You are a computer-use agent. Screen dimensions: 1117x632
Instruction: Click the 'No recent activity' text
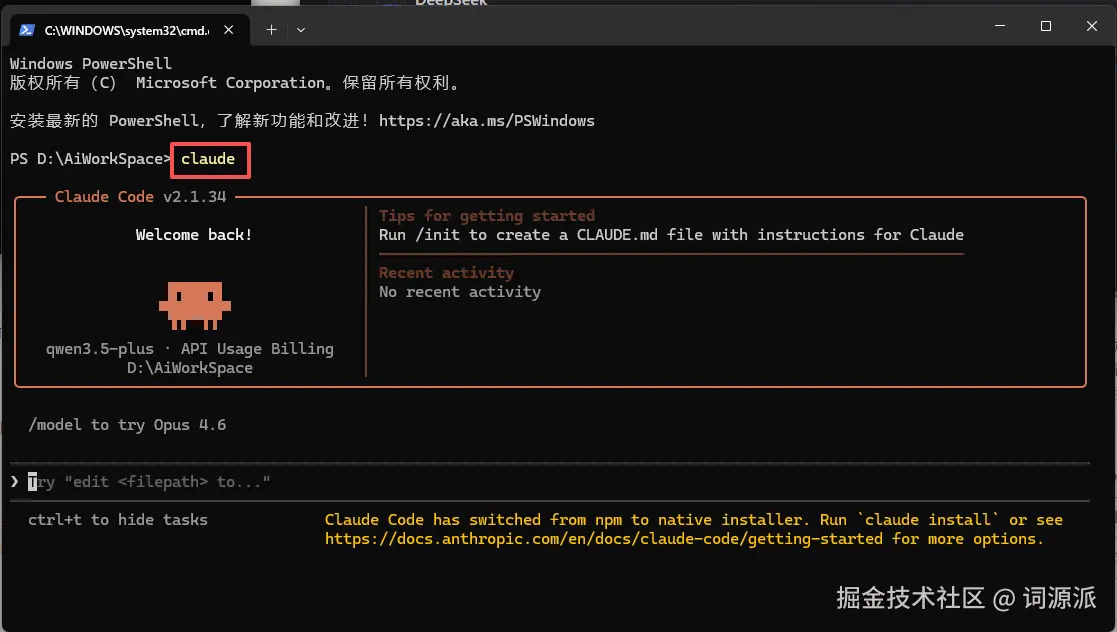(x=459, y=292)
